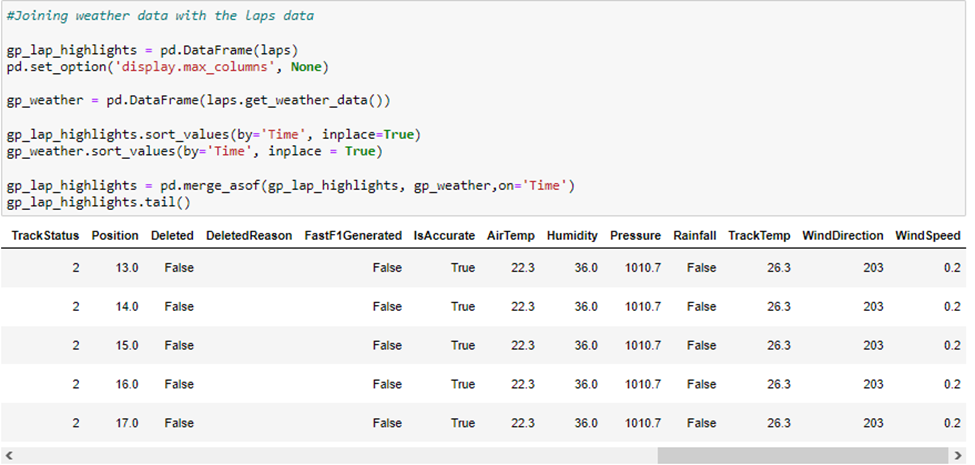Click the gp_weather.sort_values line
The width and height of the screenshot is (975, 465).
195,151
